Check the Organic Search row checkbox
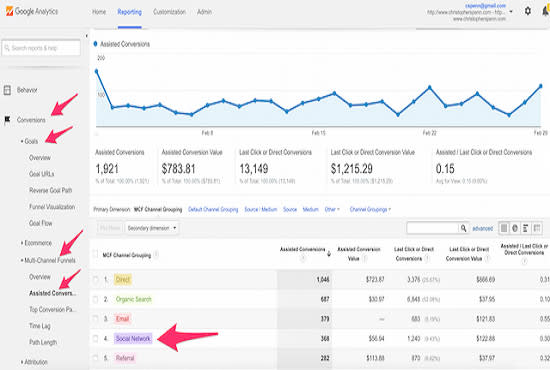The image size is (550, 370). click(95, 299)
